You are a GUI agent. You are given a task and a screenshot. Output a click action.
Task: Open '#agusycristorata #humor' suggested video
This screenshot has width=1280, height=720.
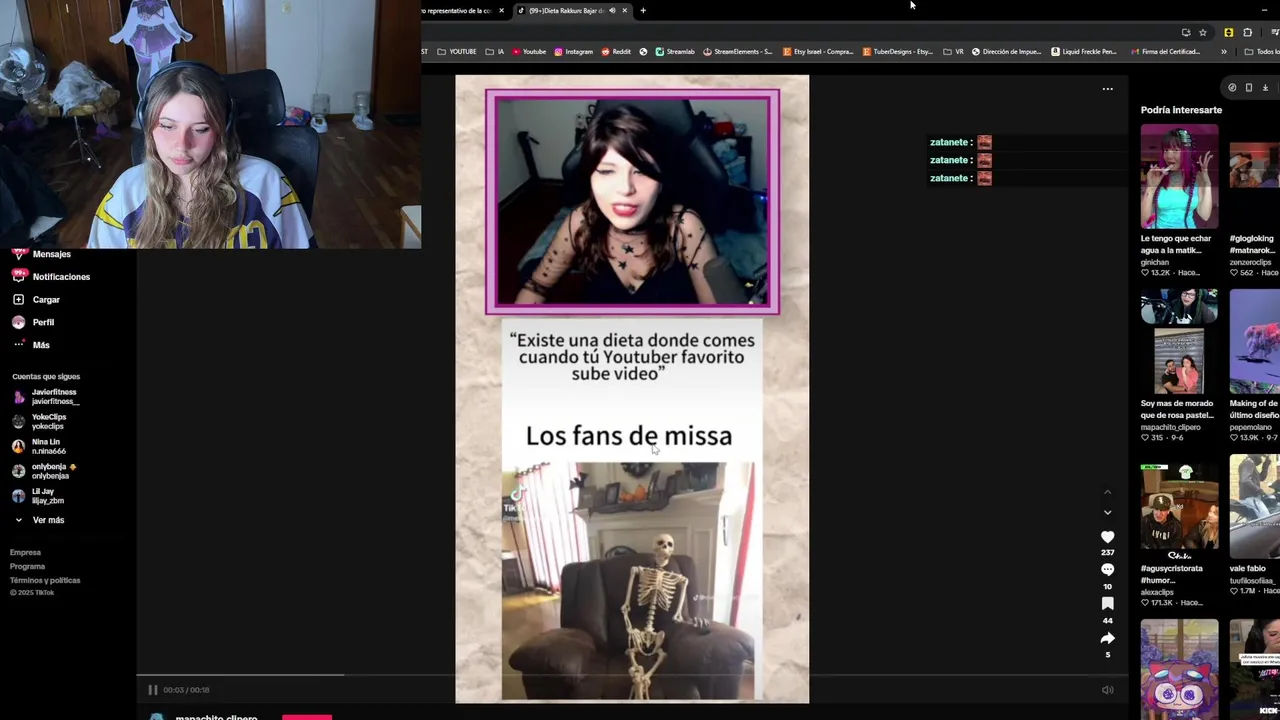1179,507
